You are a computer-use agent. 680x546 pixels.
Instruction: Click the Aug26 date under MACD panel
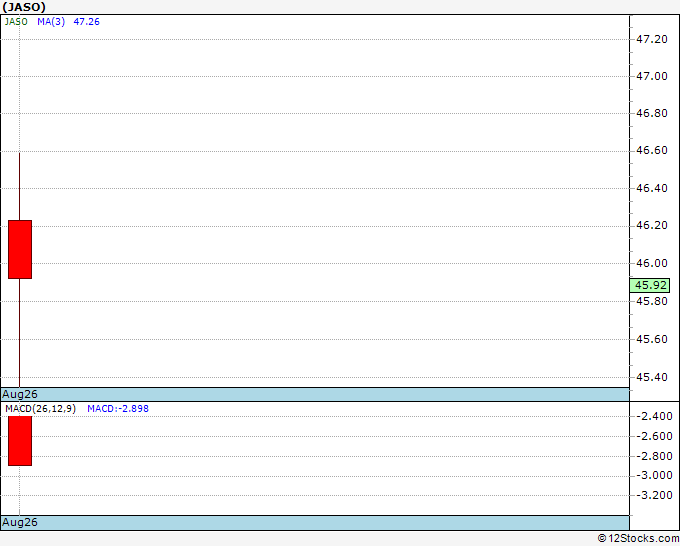(20, 522)
